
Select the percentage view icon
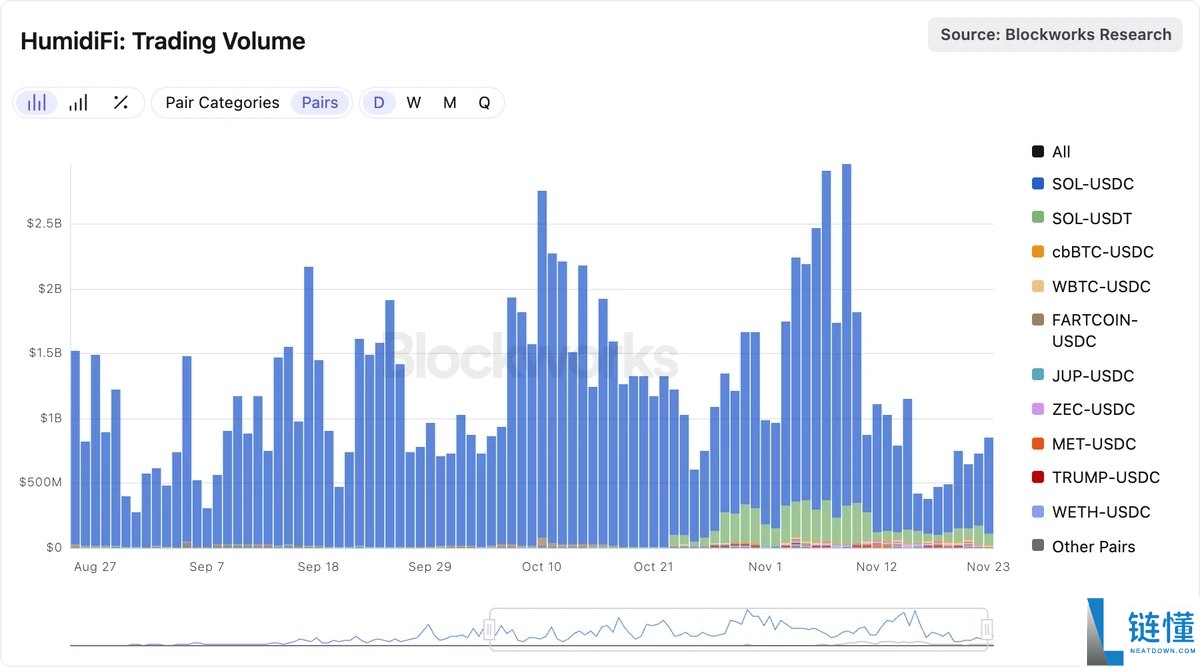click(x=120, y=103)
